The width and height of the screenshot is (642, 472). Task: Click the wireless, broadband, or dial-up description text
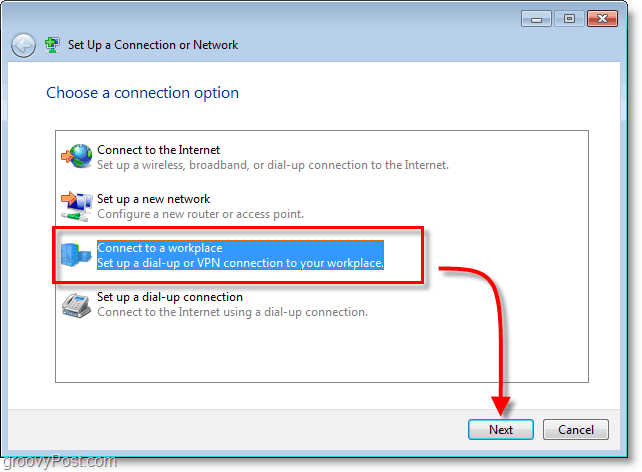click(x=273, y=165)
